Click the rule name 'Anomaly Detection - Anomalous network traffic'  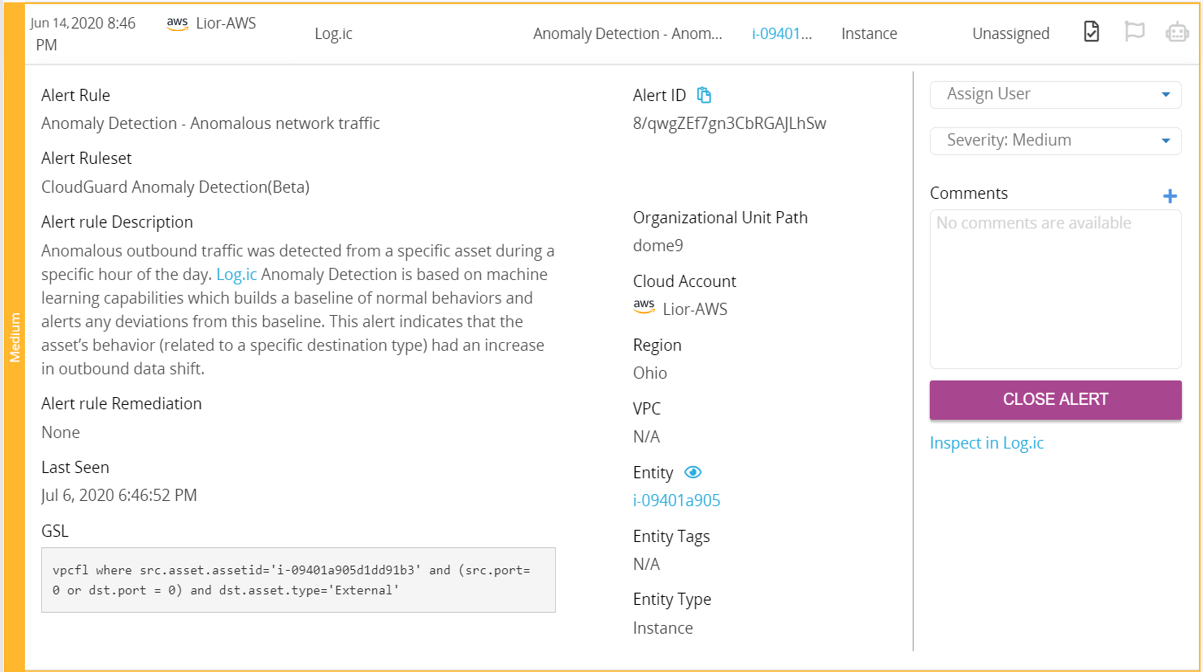pos(211,123)
